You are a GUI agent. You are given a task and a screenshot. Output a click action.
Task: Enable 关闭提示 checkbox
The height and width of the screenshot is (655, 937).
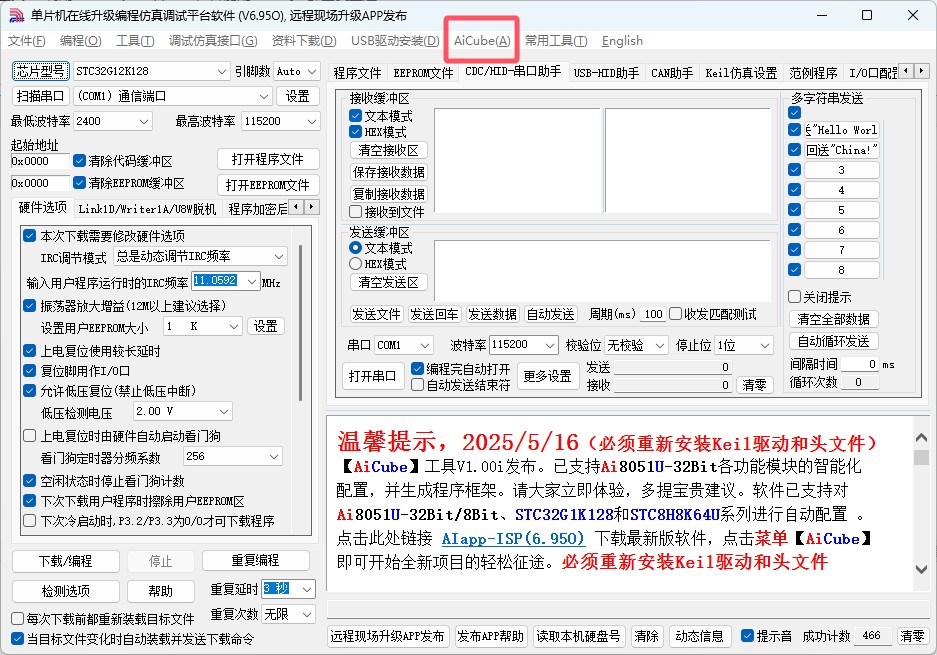pos(794,296)
